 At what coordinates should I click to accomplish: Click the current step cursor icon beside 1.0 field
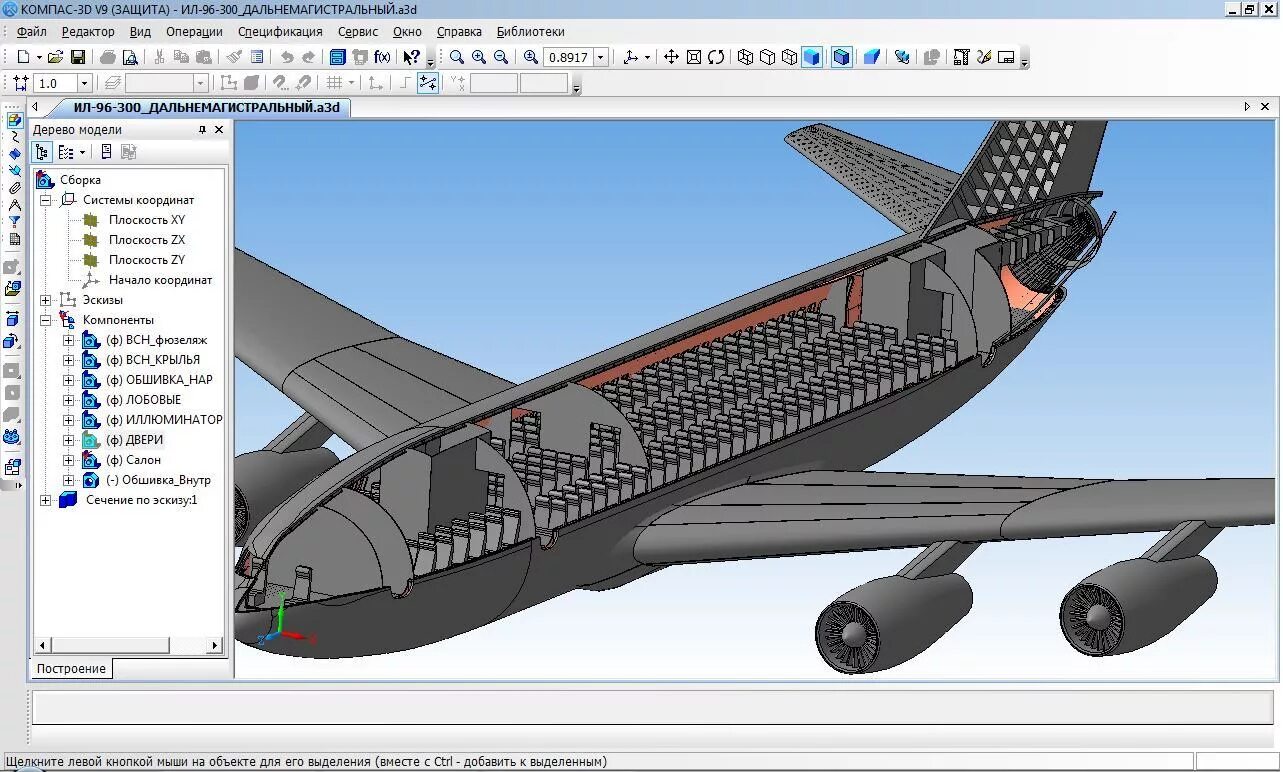(x=20, y=83)
